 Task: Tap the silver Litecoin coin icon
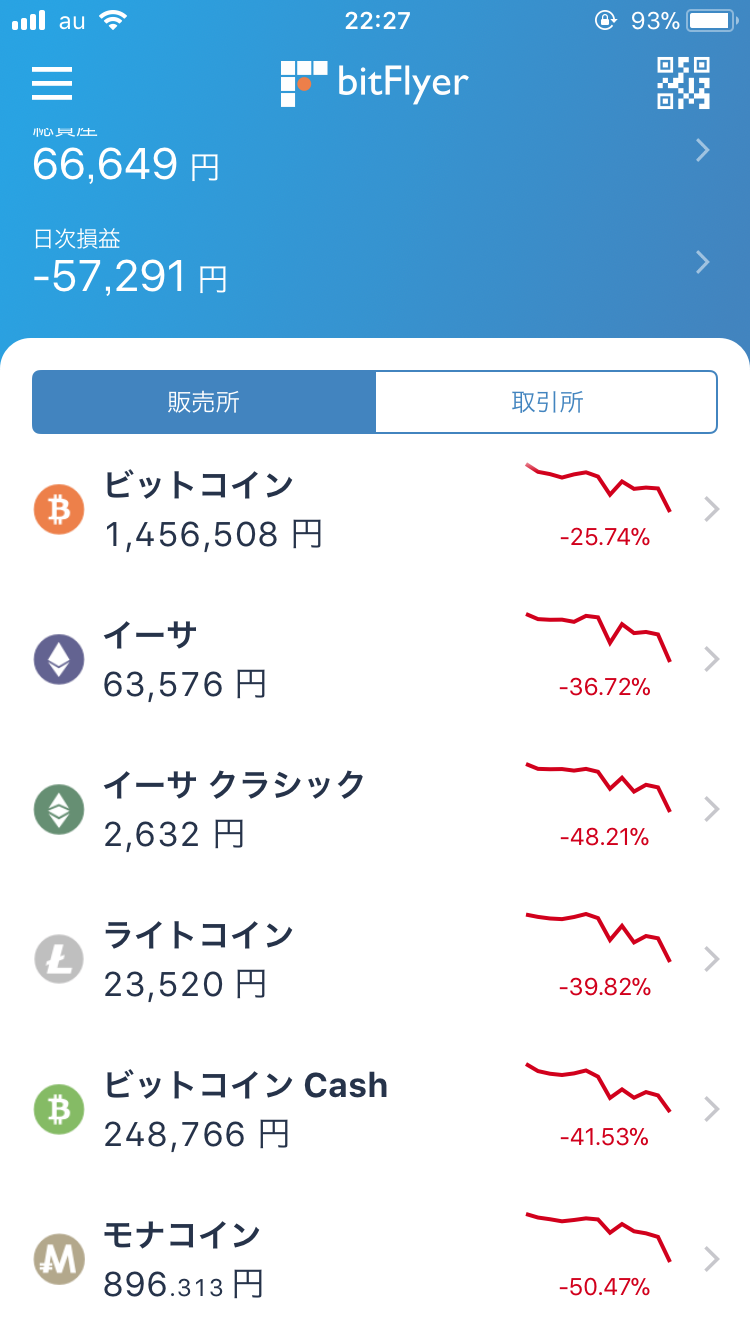click(x=59, y=959)
